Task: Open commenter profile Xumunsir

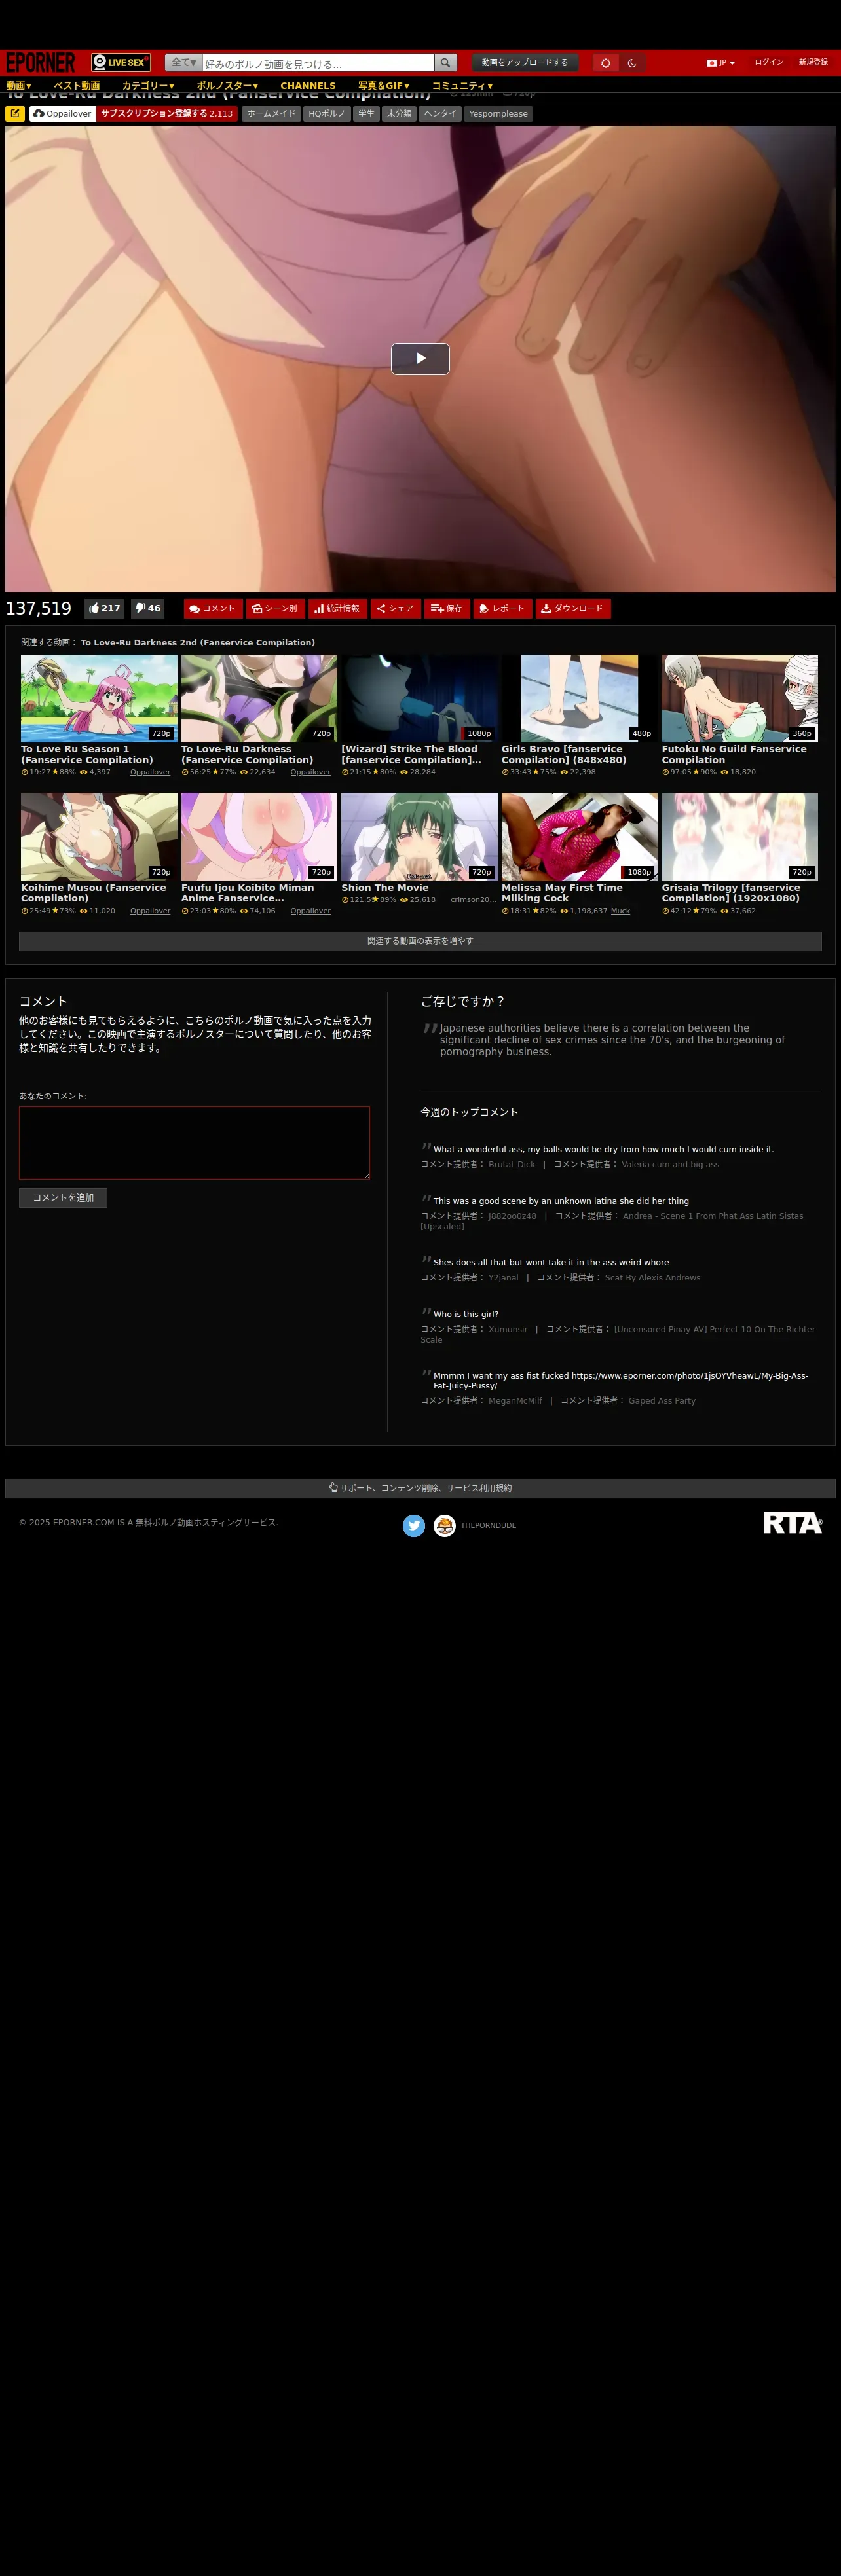Action: click(508, 1329)
